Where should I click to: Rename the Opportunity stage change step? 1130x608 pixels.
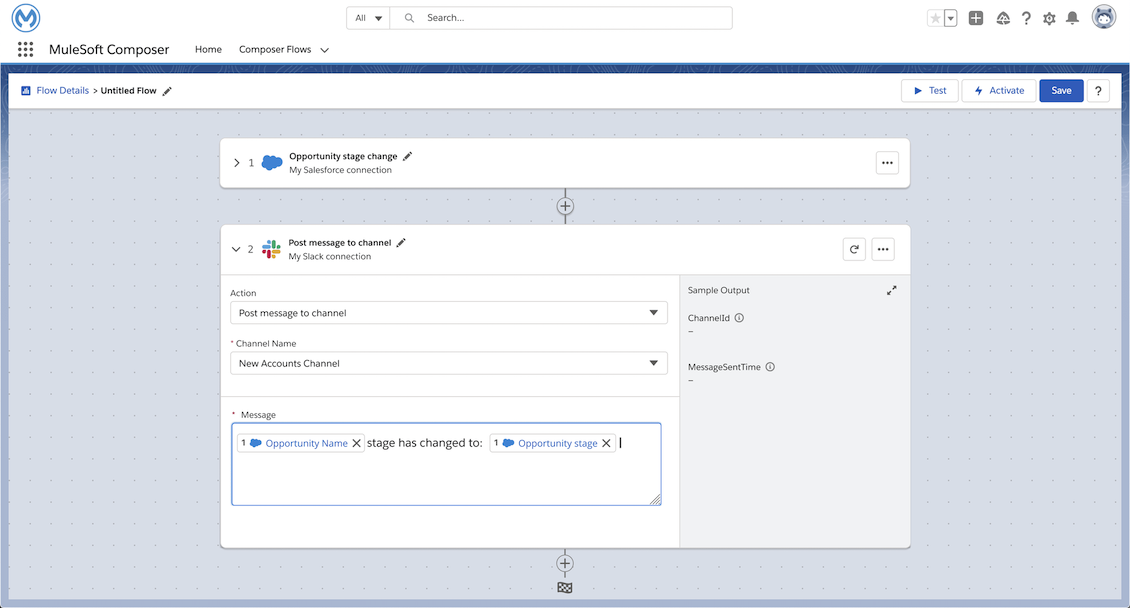click(407, 156)
